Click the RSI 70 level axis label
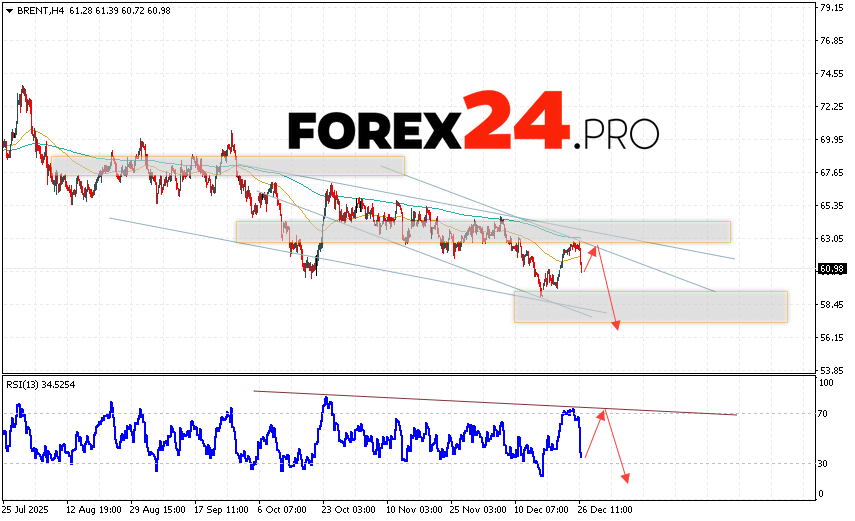855x521 pixels. [826, 412]
